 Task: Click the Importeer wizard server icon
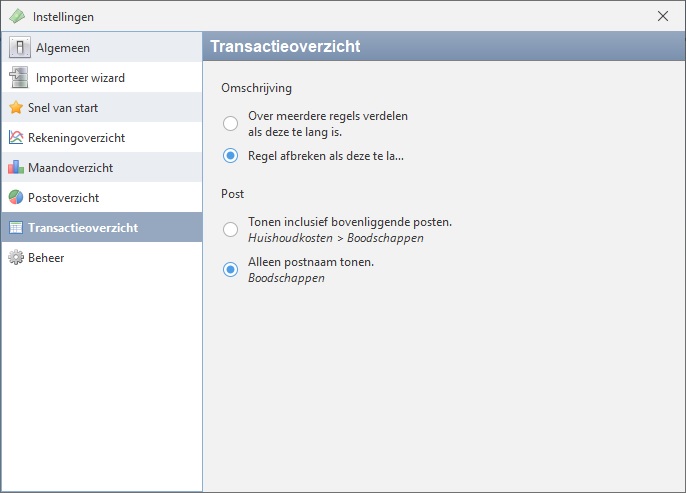19,77
